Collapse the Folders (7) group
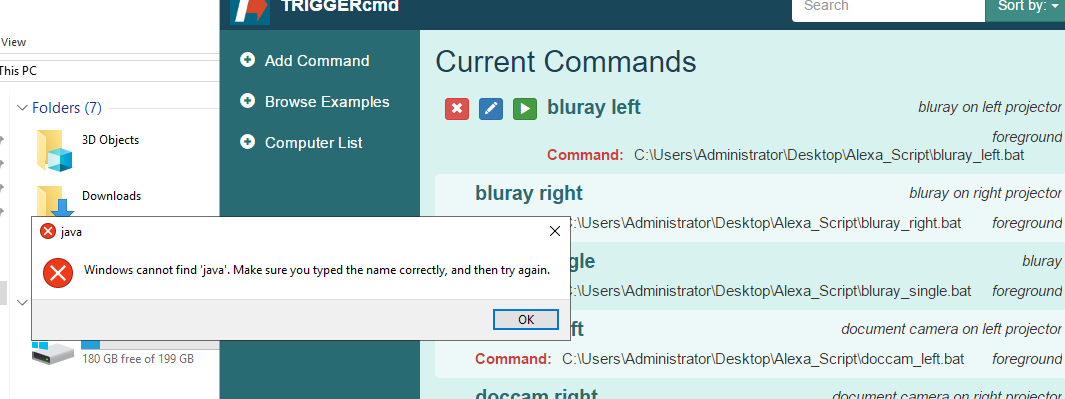Viewport: 1065px width, 399px height. pos(22,107)
